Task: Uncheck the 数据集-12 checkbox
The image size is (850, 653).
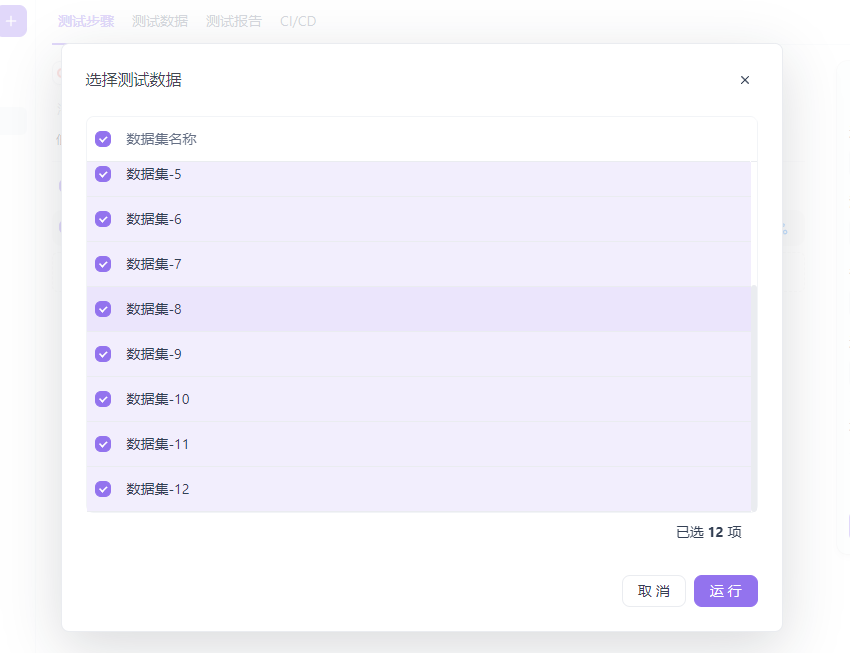Action: point(103,489)
